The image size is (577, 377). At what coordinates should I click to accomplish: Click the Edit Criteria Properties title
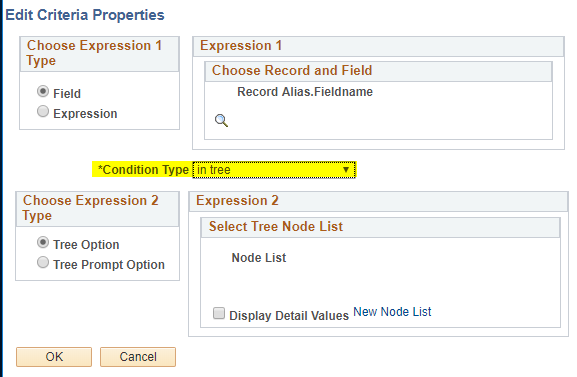[85, 15]
